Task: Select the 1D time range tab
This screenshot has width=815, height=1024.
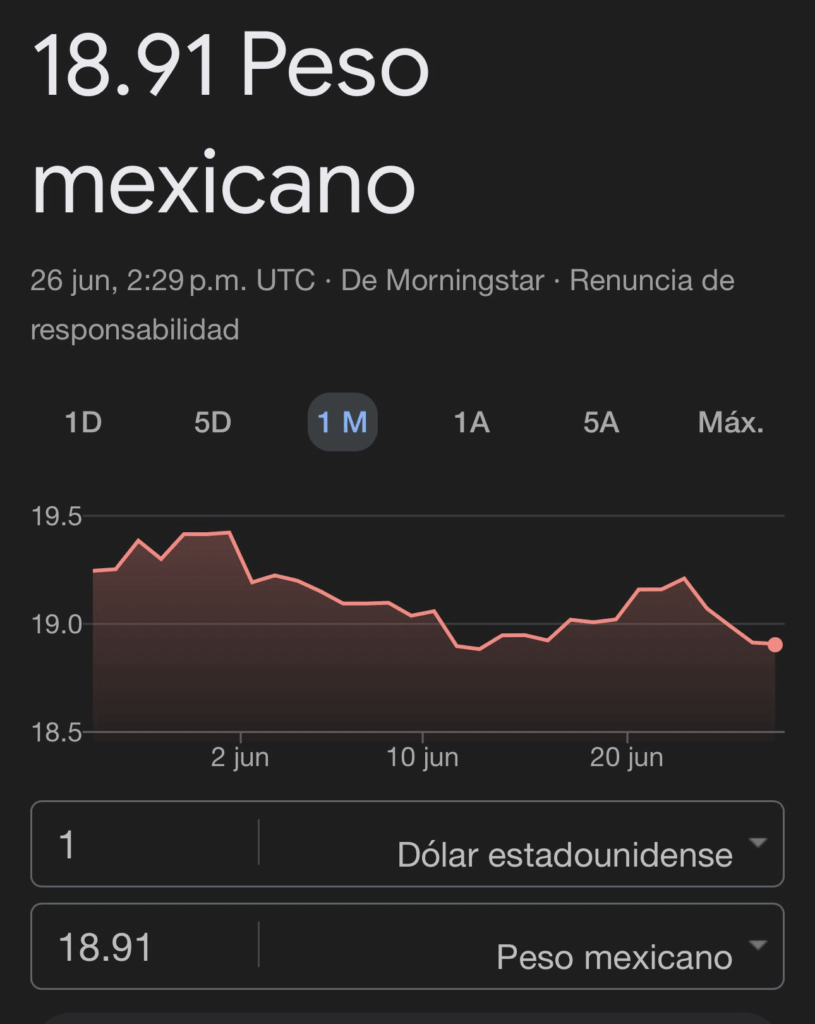Action: click(x=83, y=423)
